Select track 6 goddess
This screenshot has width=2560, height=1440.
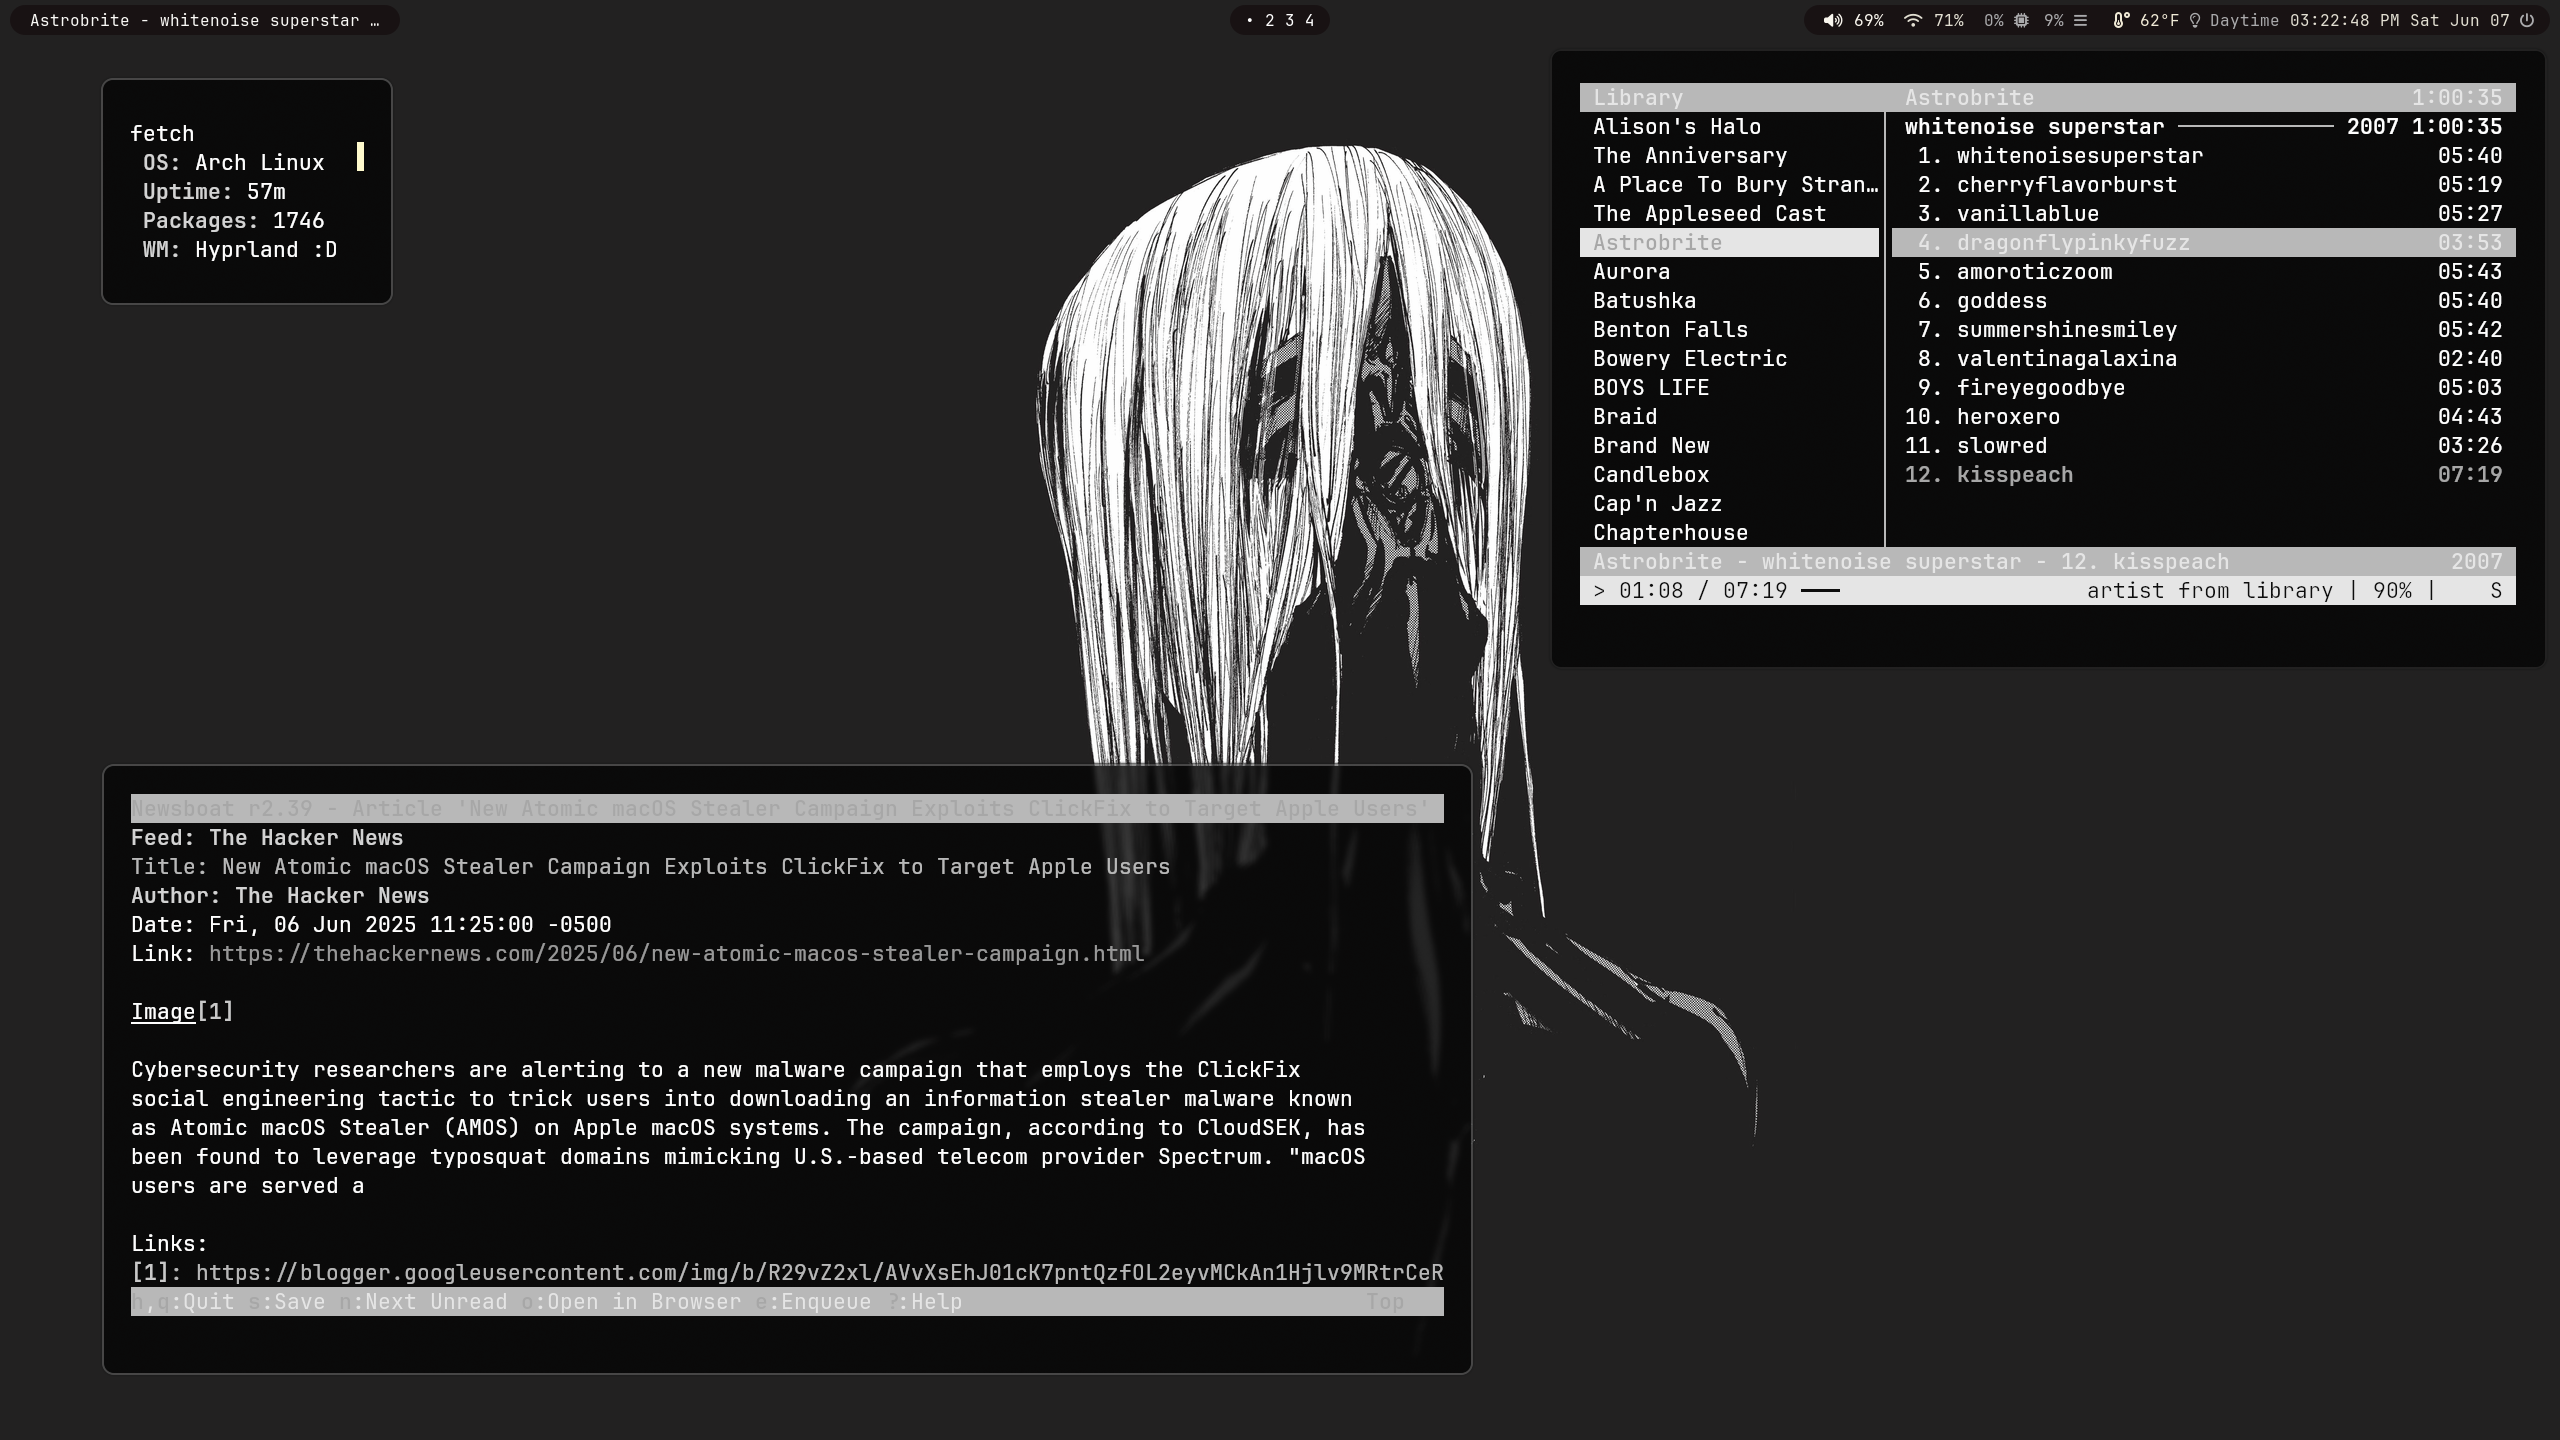[2203, 301]
